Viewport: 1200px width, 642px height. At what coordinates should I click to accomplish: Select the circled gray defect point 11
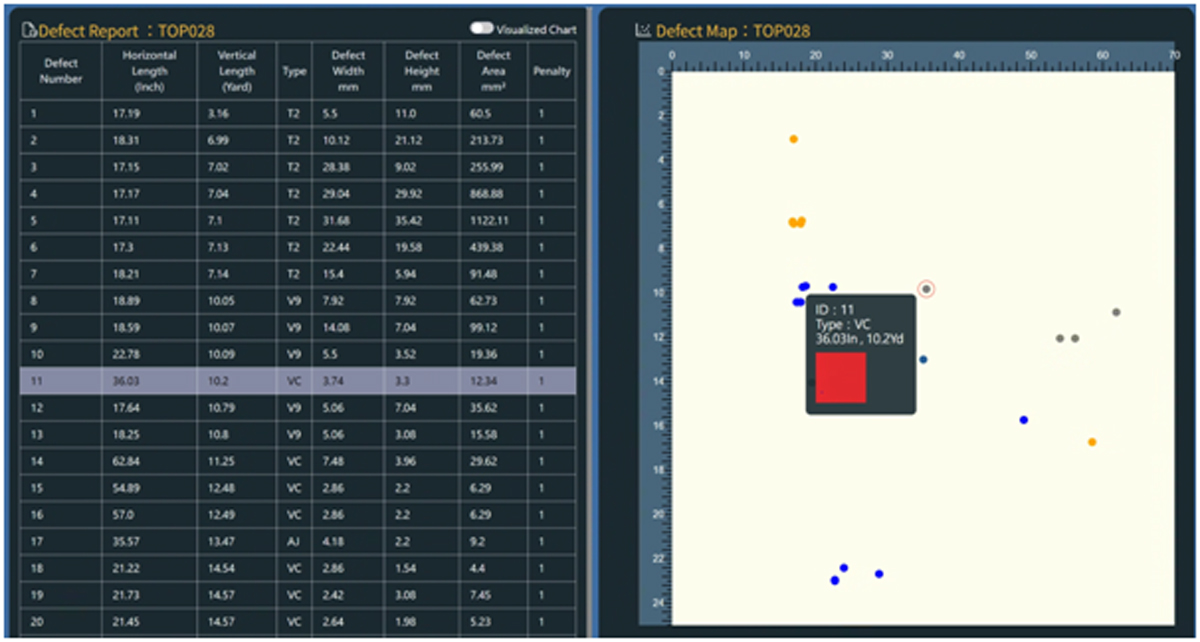[926, 289]
